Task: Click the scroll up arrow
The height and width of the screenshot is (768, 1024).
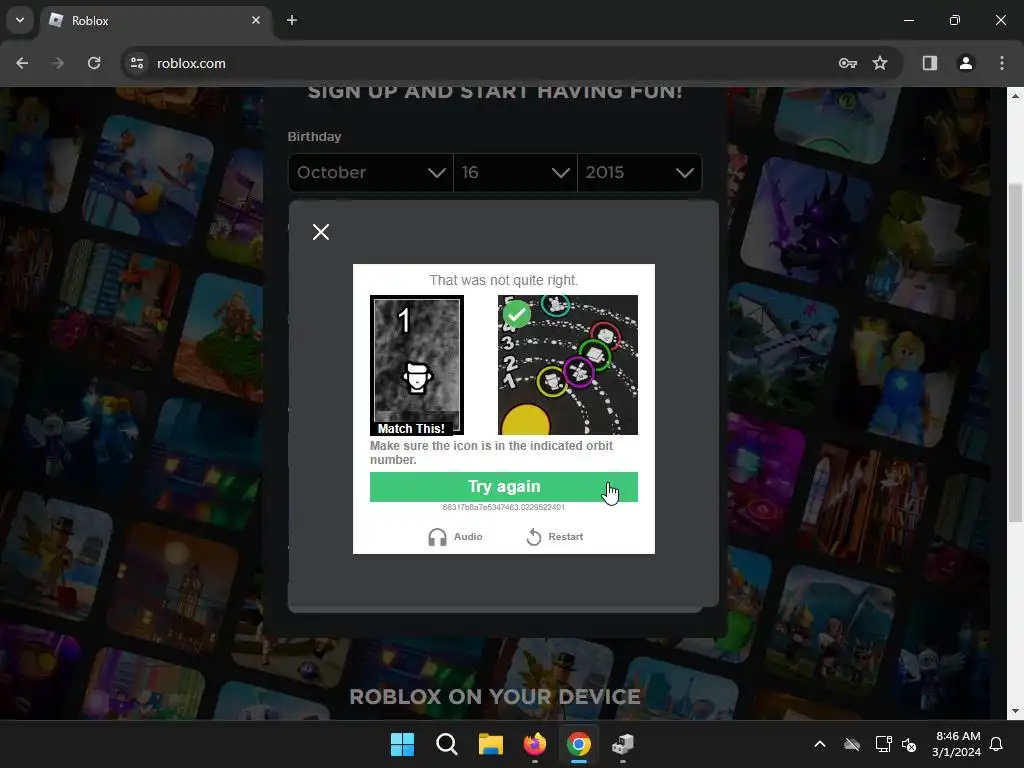Action: 1016,95
